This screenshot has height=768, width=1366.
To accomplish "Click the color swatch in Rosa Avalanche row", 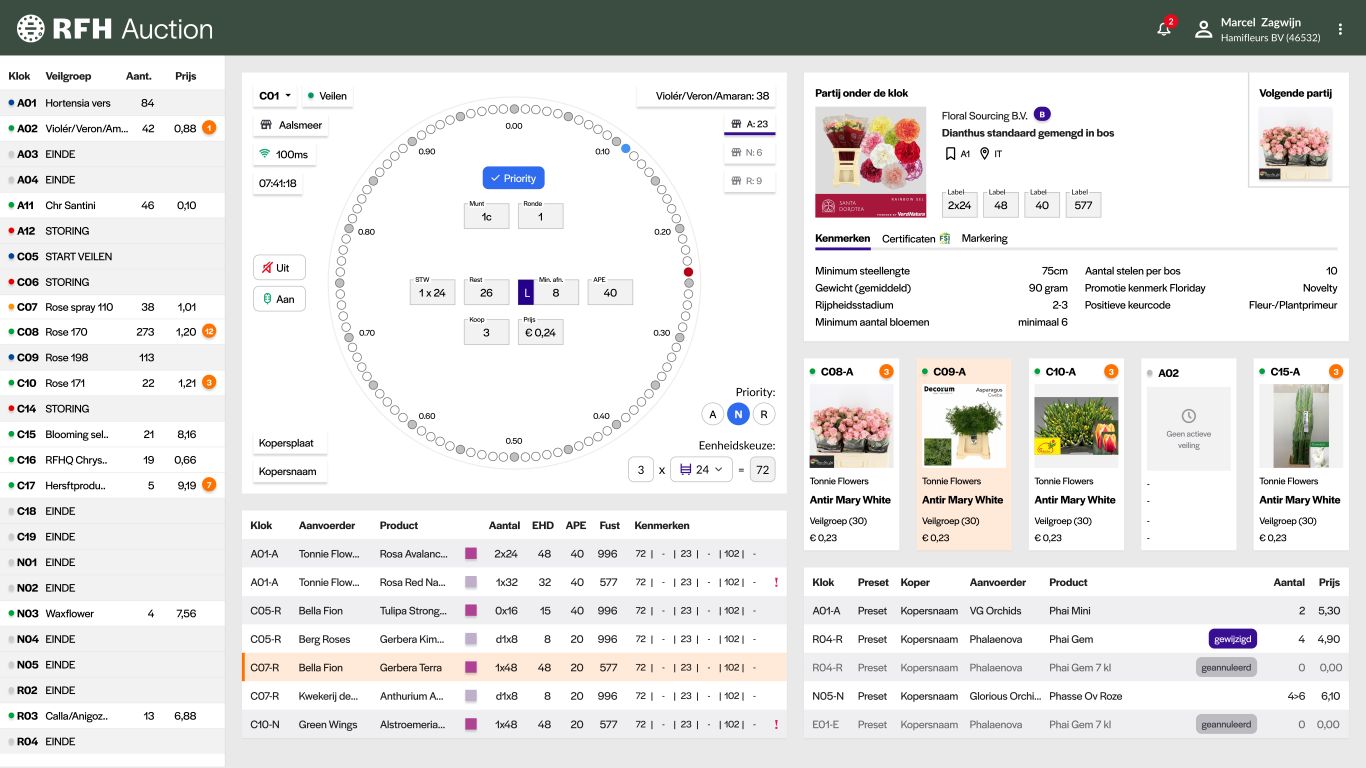I will 471,553.
